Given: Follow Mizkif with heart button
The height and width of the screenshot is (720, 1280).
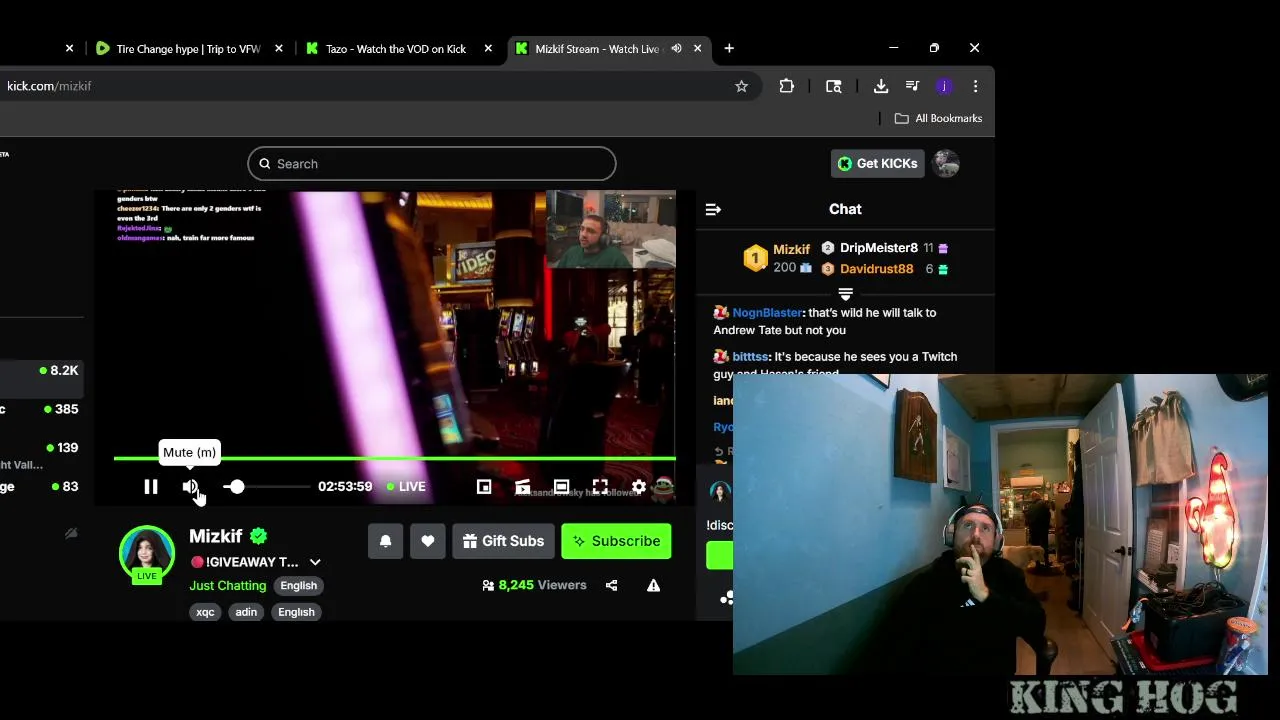Looking at the screenshot, I should 427,541.
